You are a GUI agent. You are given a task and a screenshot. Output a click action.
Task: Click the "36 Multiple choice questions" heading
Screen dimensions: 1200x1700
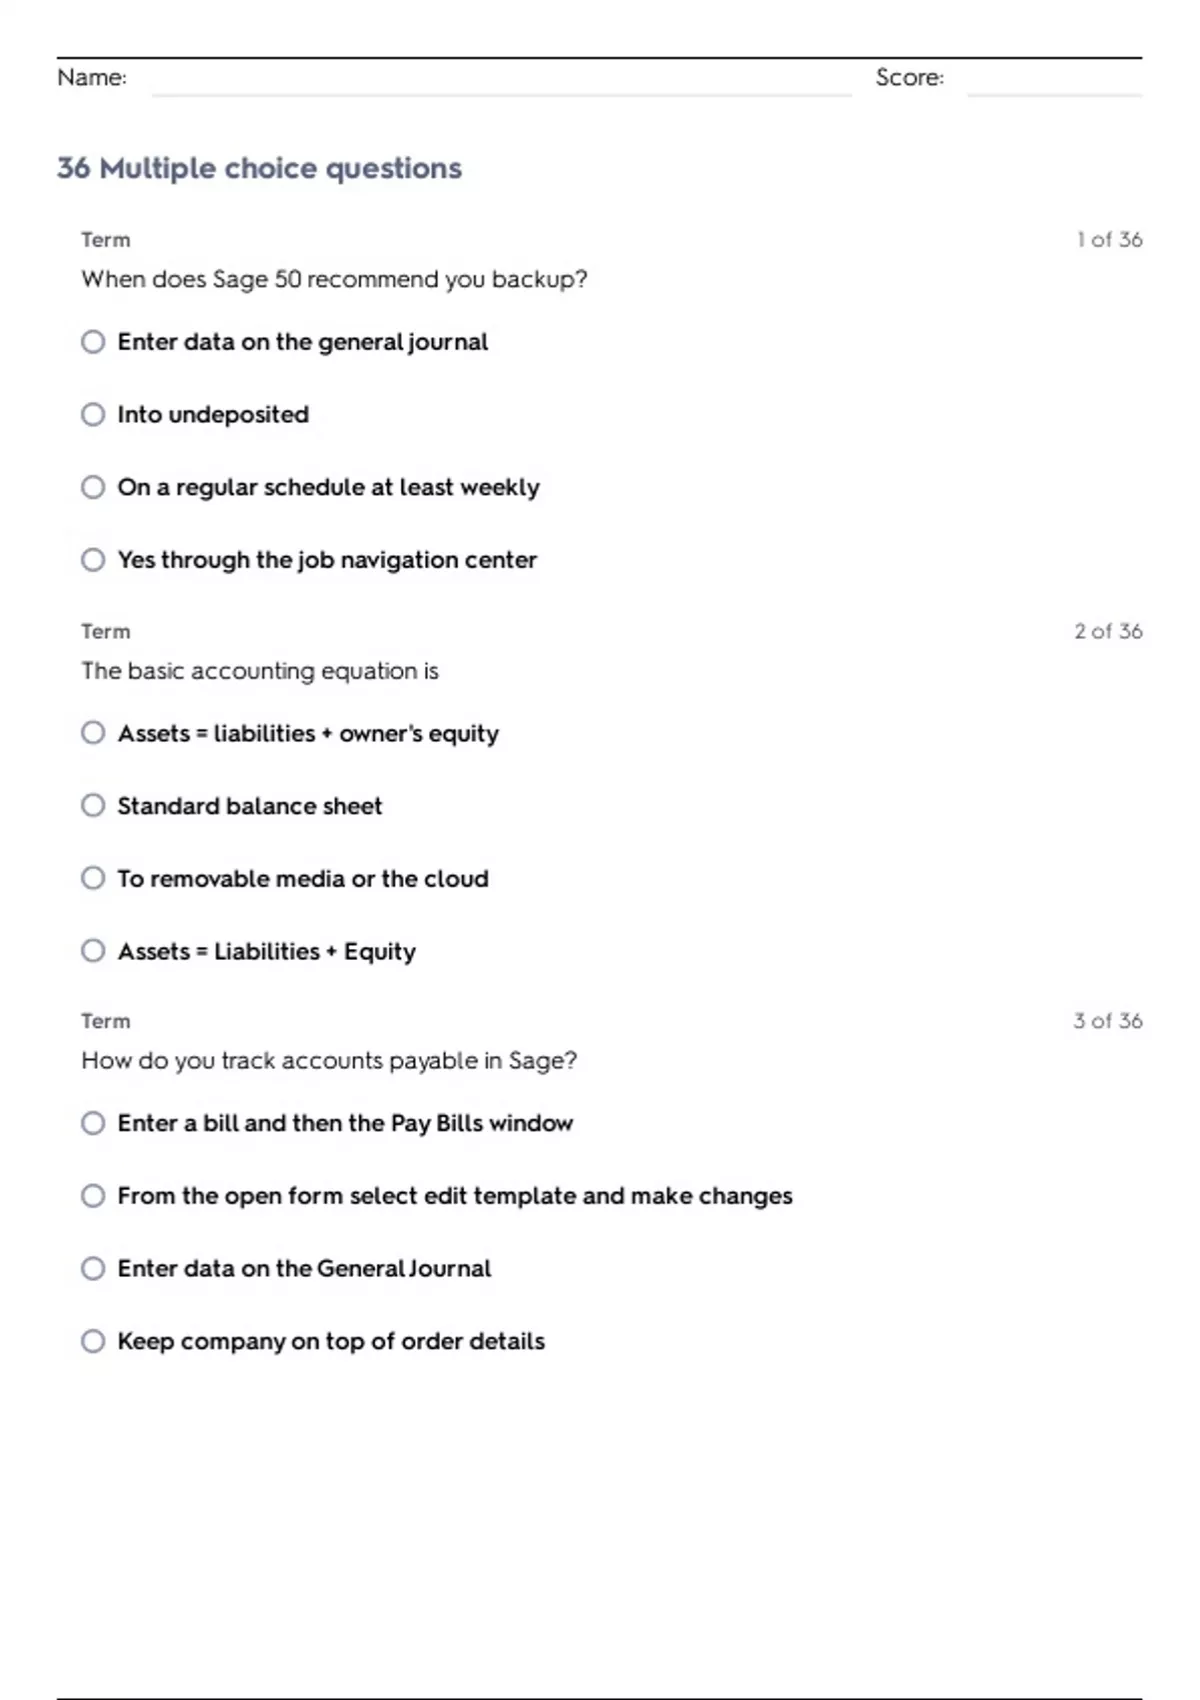(259, 168)
